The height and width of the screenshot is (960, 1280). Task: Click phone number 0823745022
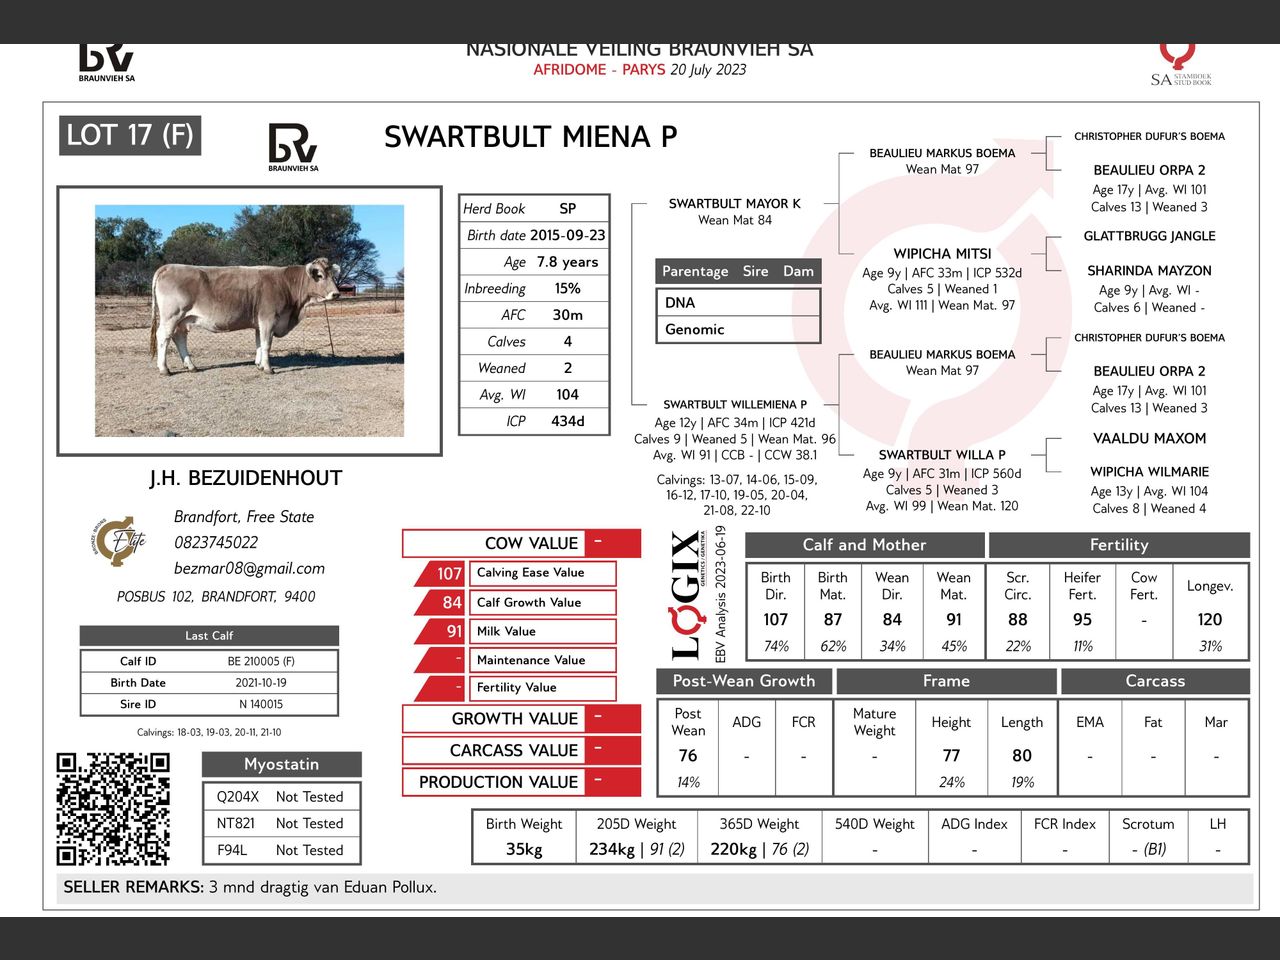click(x=216, y=542)
